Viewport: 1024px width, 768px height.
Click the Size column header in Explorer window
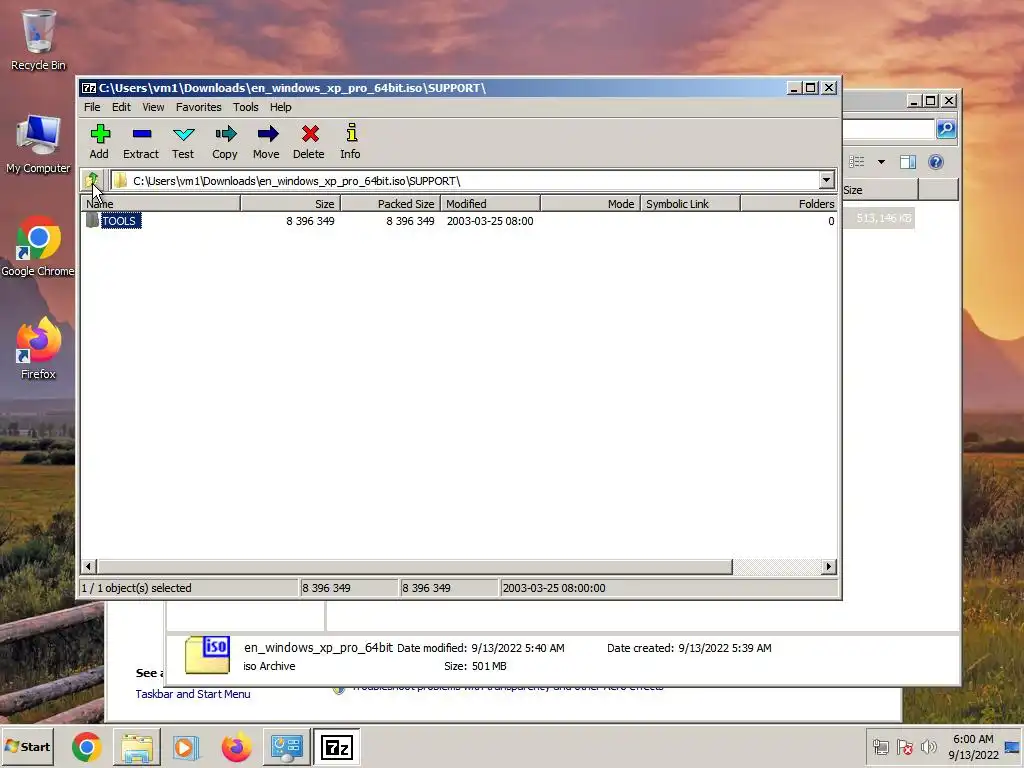point(880,190)
